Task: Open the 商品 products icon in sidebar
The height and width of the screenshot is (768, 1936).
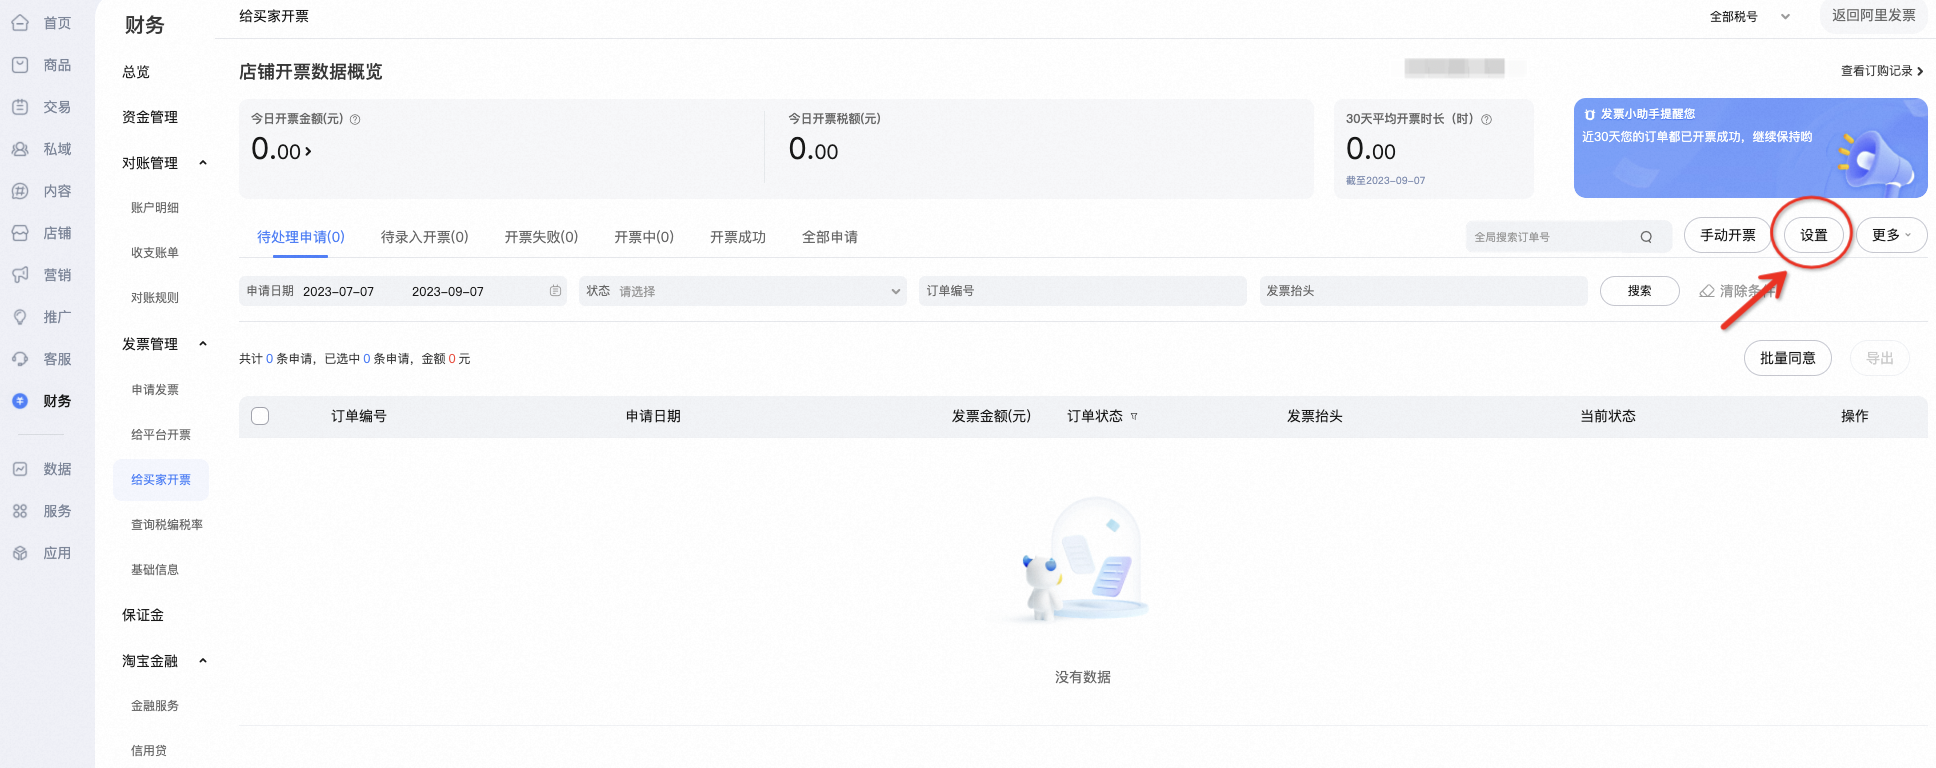Action: click(20, 65)
